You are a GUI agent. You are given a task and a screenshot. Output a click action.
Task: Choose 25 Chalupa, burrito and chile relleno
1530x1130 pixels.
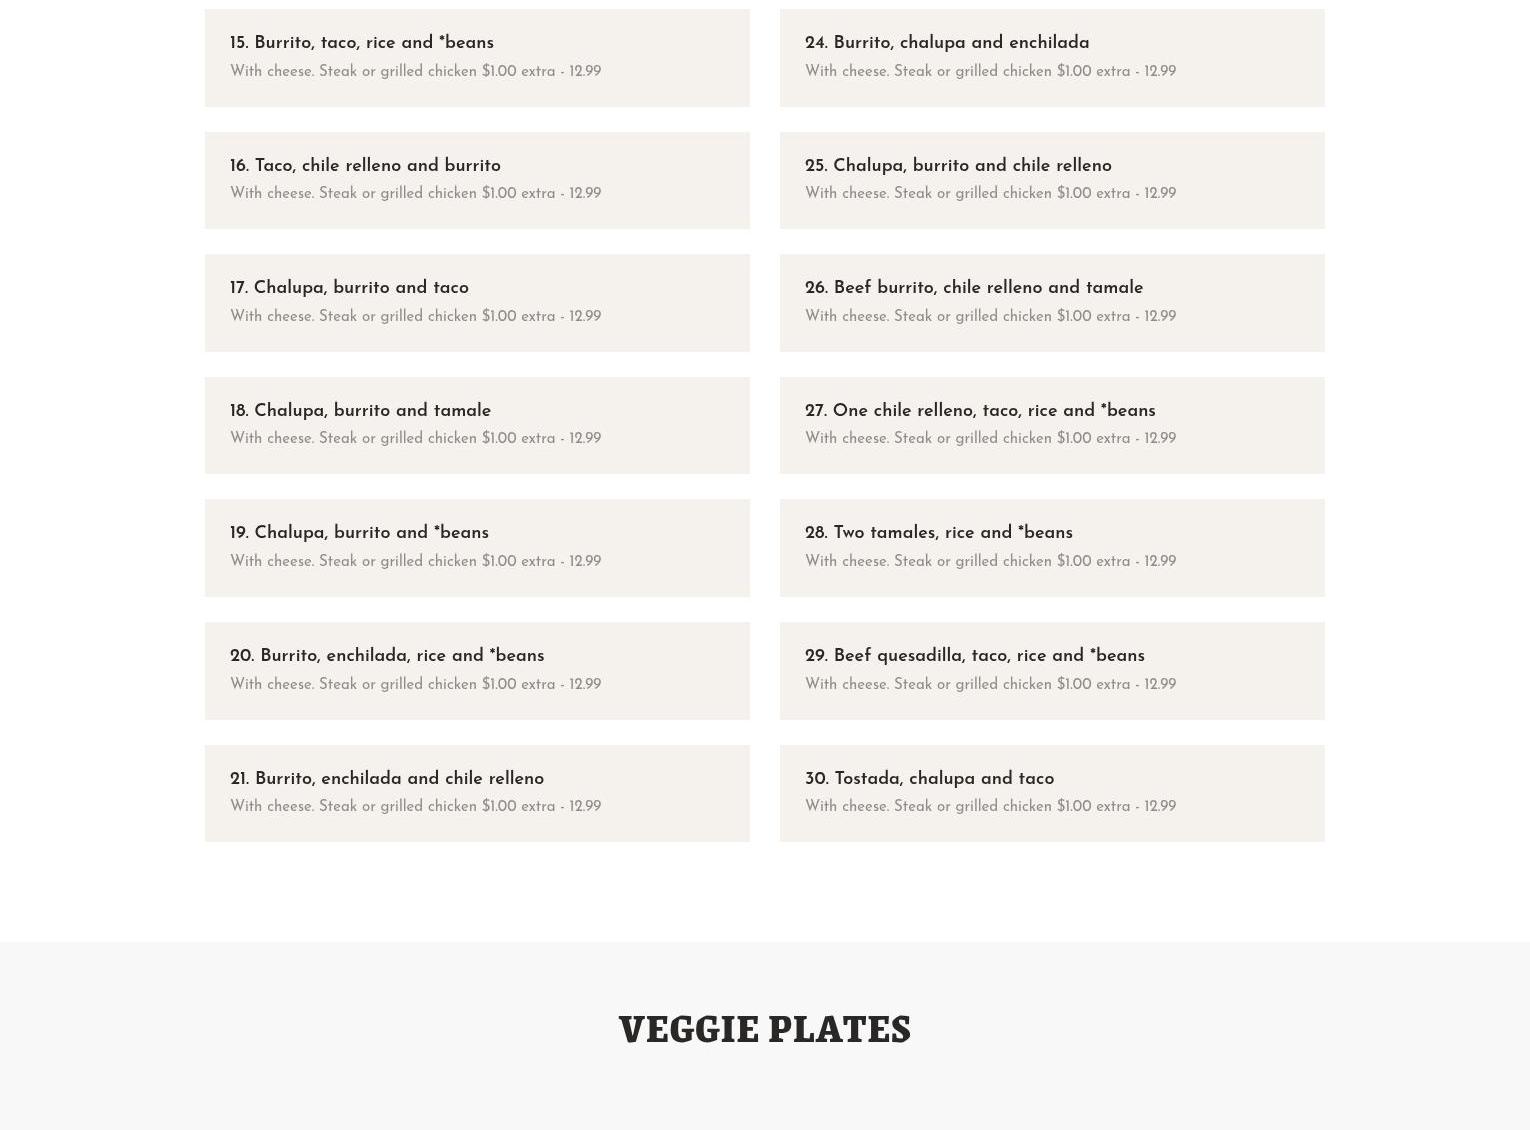click(1052, 180)
